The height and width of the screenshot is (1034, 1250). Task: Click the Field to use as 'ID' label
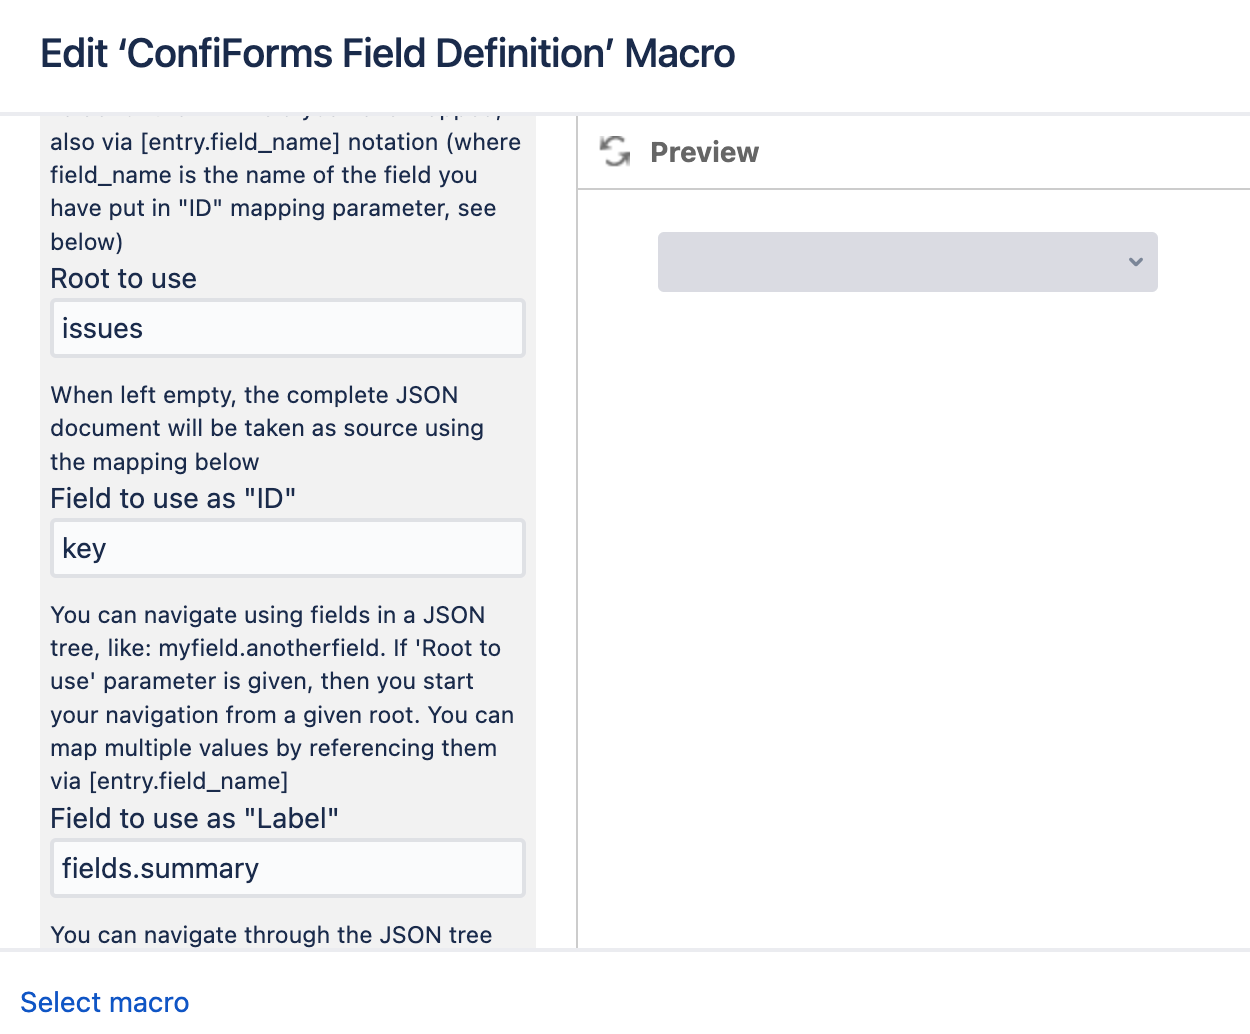click(172, 498)
